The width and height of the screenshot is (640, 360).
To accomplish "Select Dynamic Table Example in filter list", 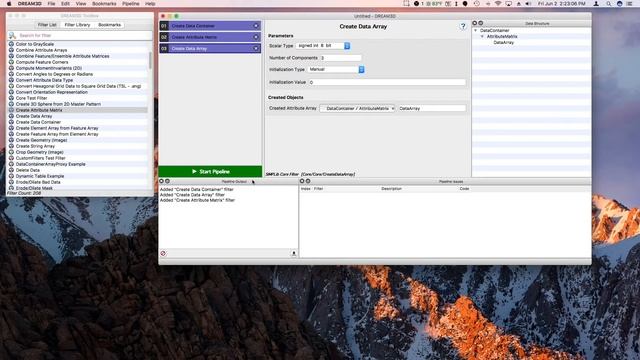I will tap(78, 176).
